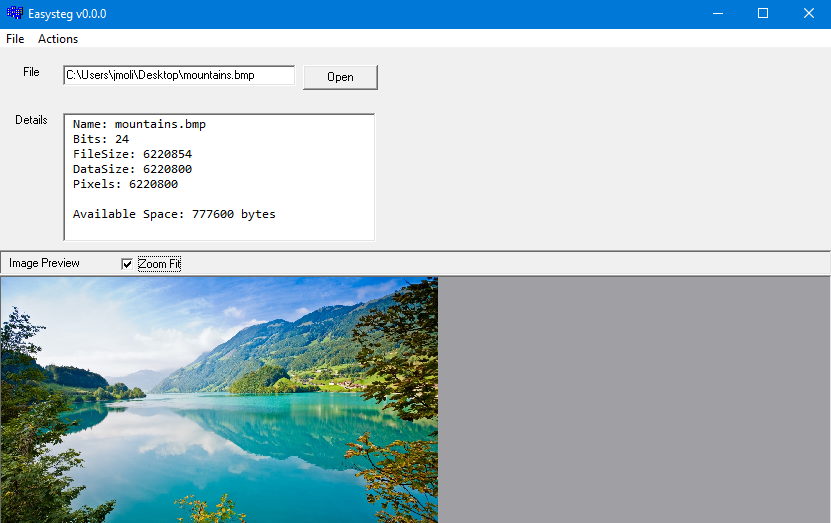Click the Name: mountains.bmp line in Details
The image size is (831, 523).
139,124
